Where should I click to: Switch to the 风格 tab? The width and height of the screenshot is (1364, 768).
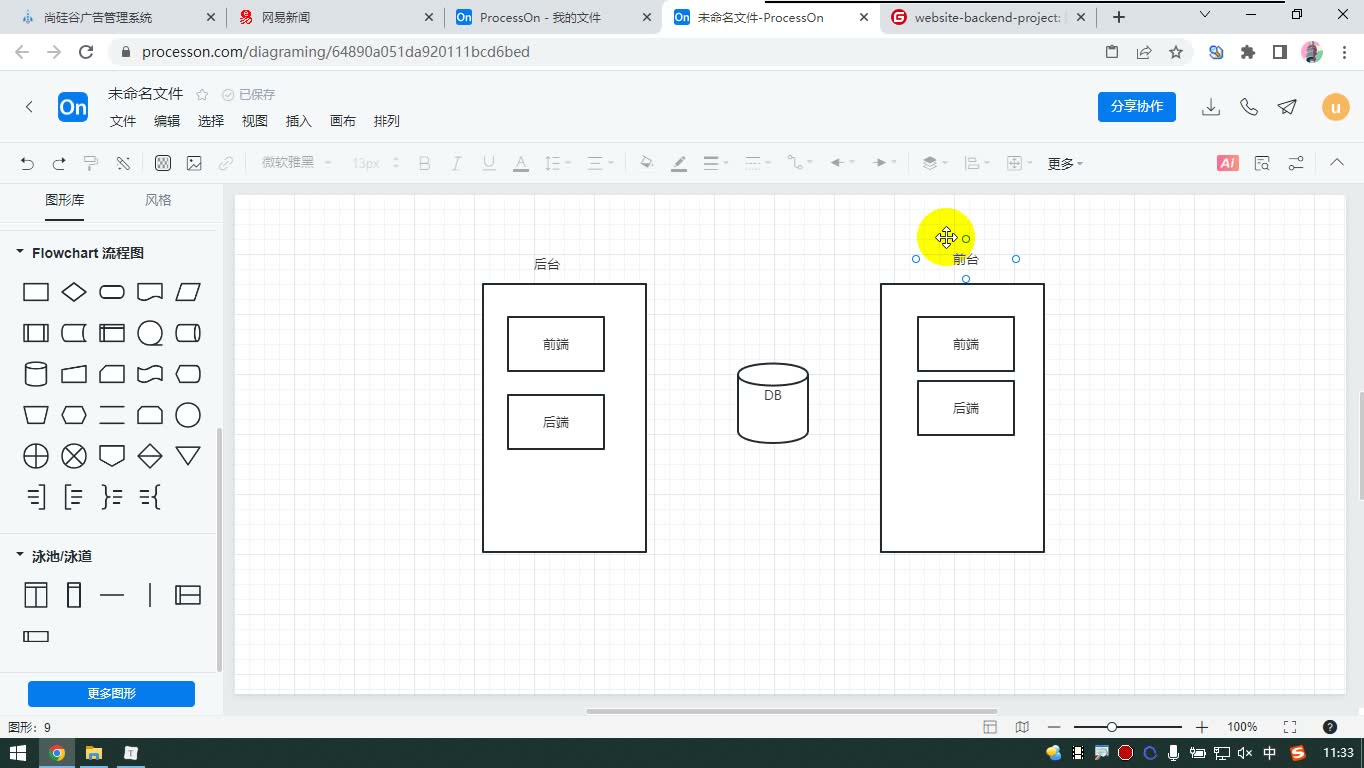(x=158, y=200)
